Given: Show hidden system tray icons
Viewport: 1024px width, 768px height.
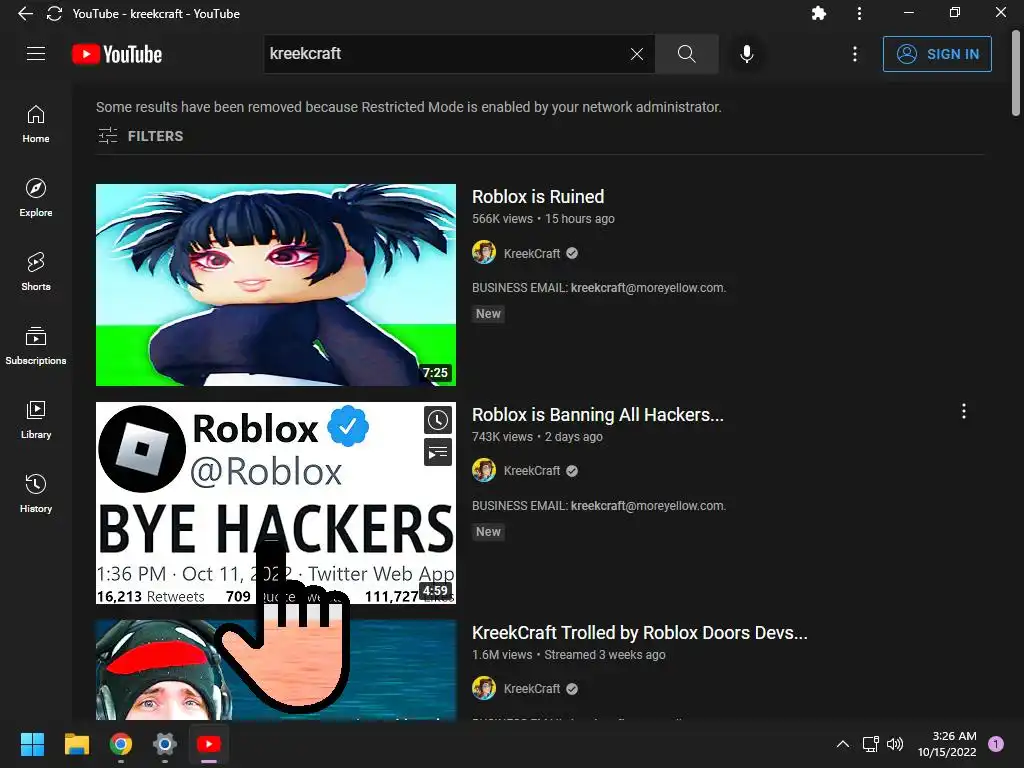Looking at the screenshot, I should point(843,744).
